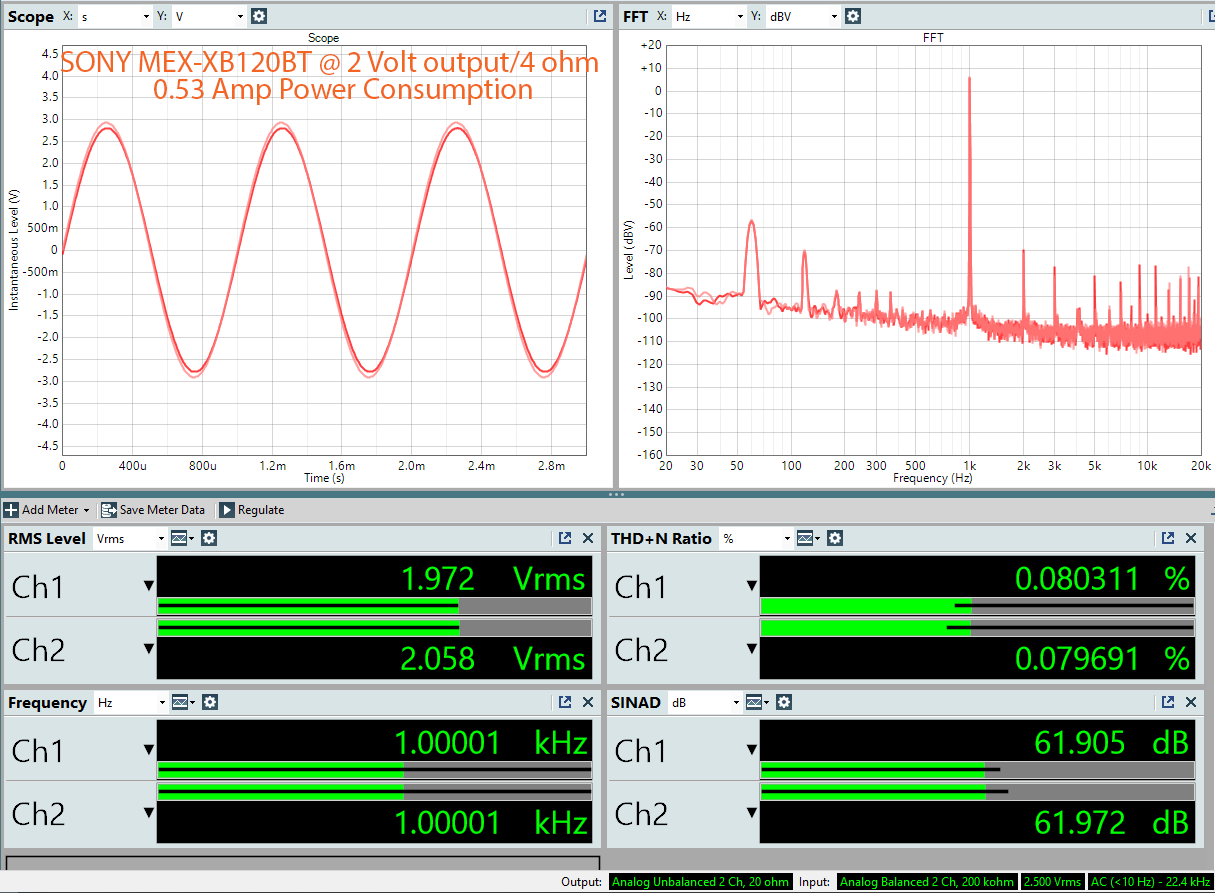
Task: Click the 0.080311 % Ch1 reading
Action: (1103, 578)
